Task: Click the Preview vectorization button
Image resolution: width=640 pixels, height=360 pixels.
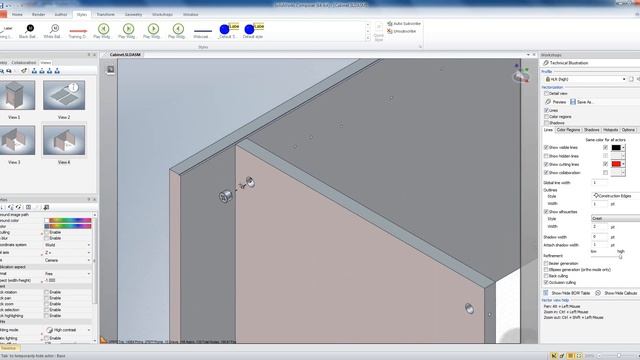Action: point(556,102)
